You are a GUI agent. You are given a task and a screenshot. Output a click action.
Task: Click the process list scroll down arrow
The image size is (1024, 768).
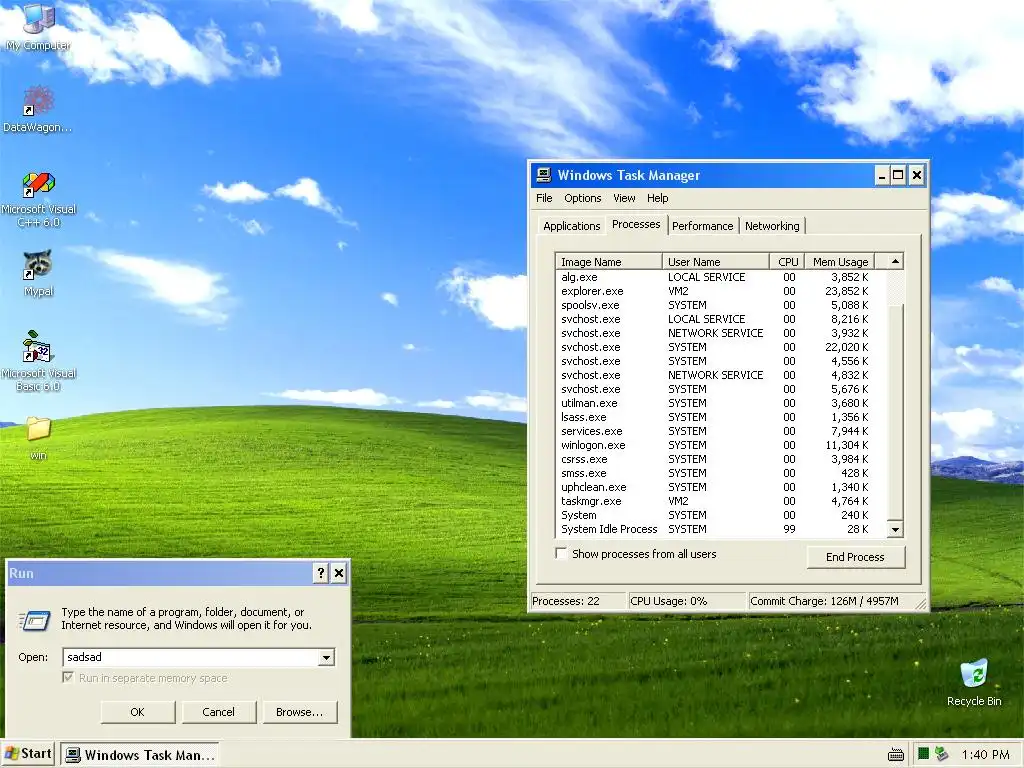[x=895, y=530]
